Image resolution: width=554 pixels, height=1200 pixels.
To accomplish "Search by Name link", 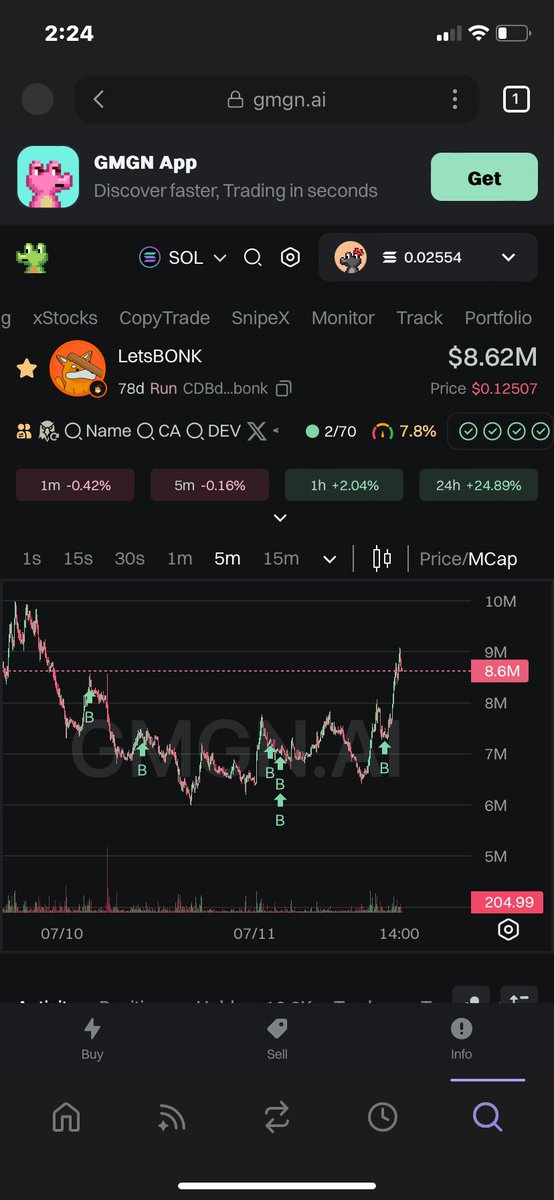I will pyautogui.click(x=98, y=431).
